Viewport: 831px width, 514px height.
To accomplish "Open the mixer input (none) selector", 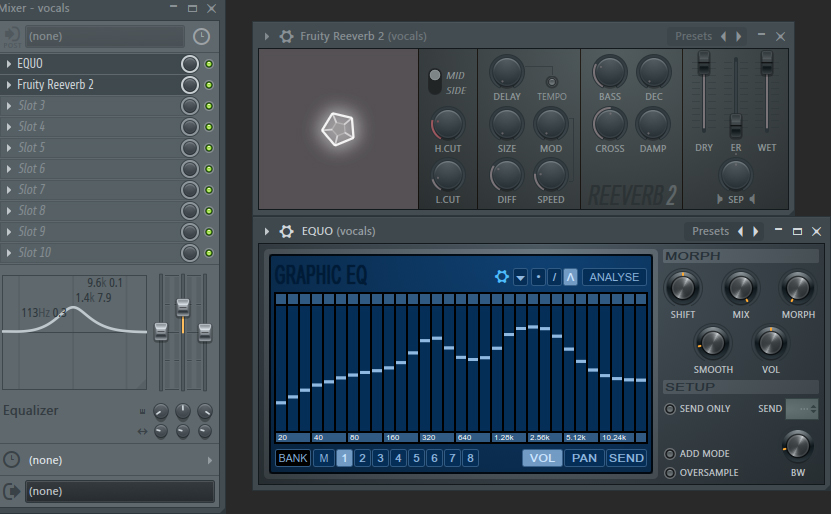I will [104, 36].
